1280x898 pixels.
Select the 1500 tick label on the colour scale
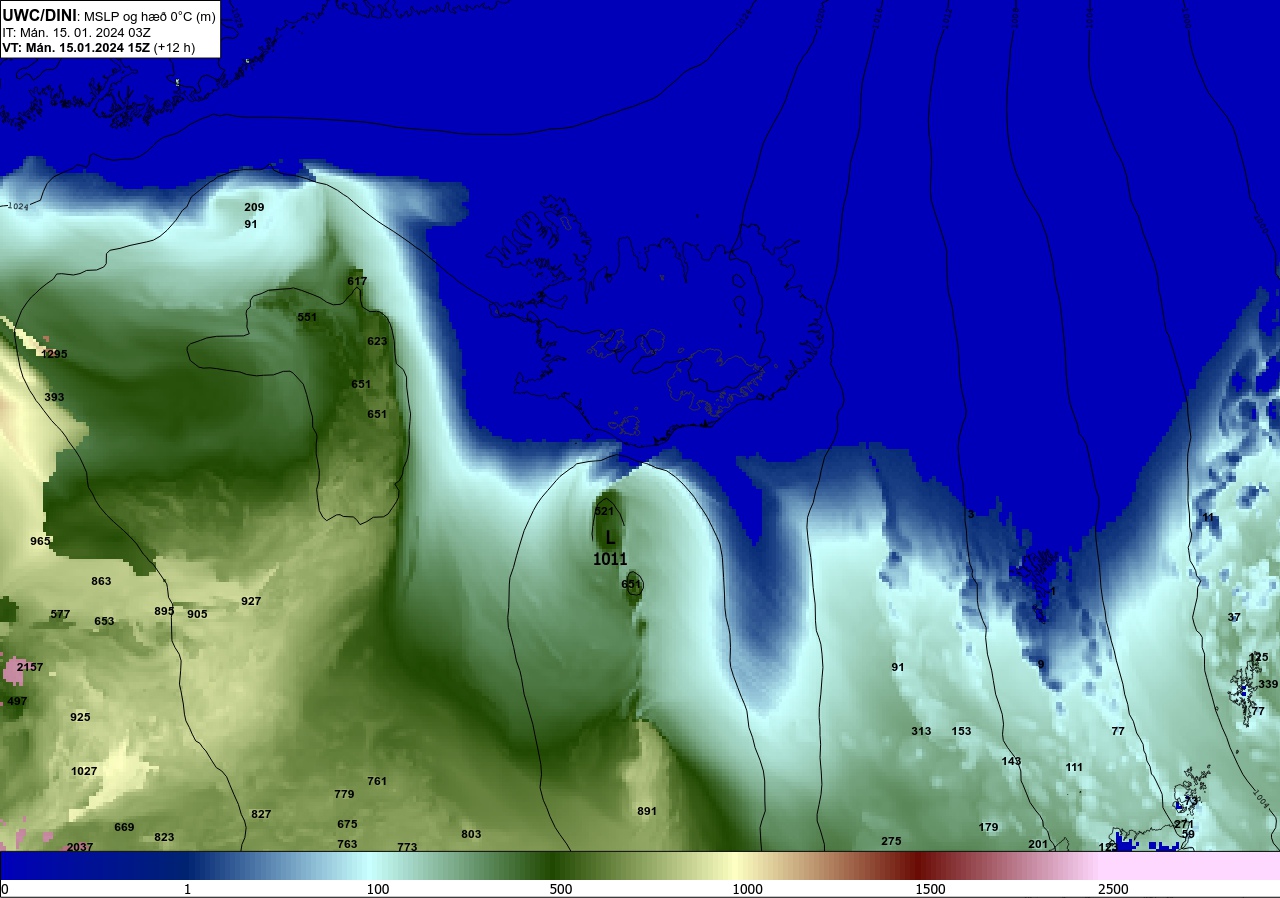[x=931, y=889]
